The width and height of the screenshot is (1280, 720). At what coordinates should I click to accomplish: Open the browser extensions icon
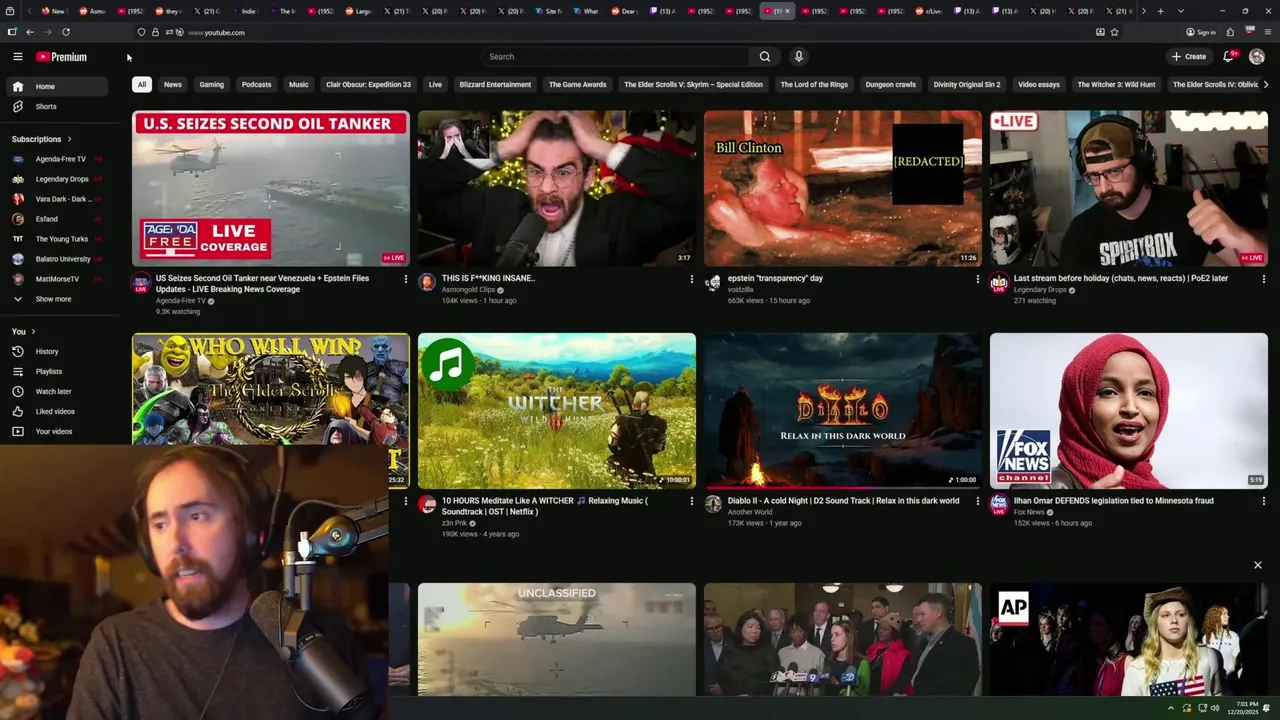1230,32
